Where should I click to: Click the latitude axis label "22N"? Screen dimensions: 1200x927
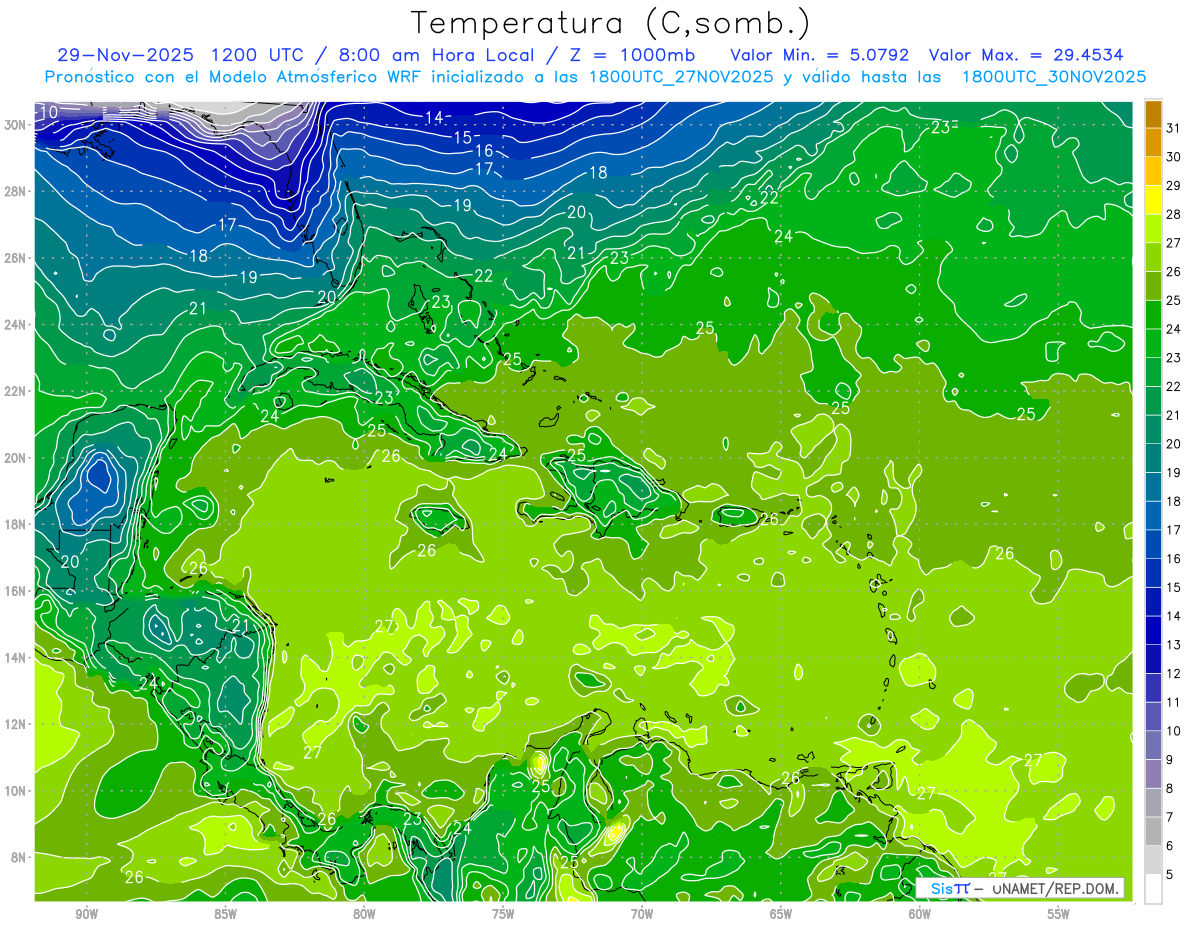(14, 391)
